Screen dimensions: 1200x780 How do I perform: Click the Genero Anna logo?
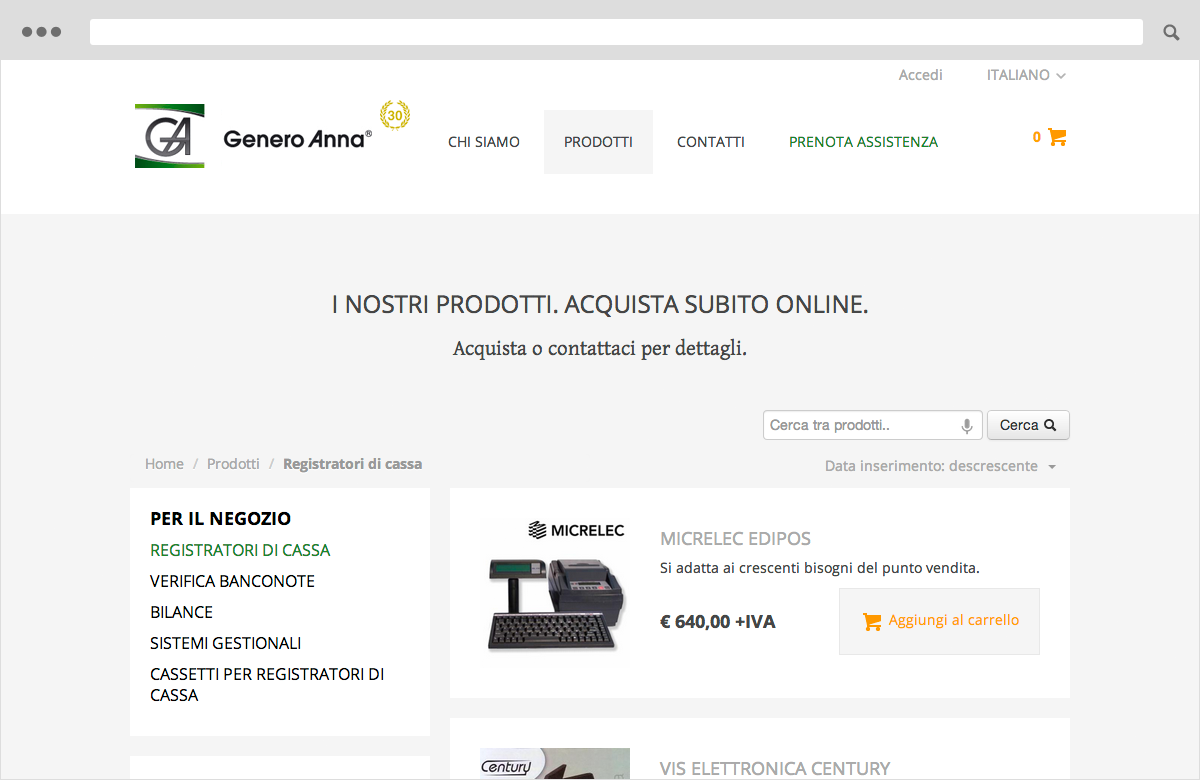coord(169,135)
